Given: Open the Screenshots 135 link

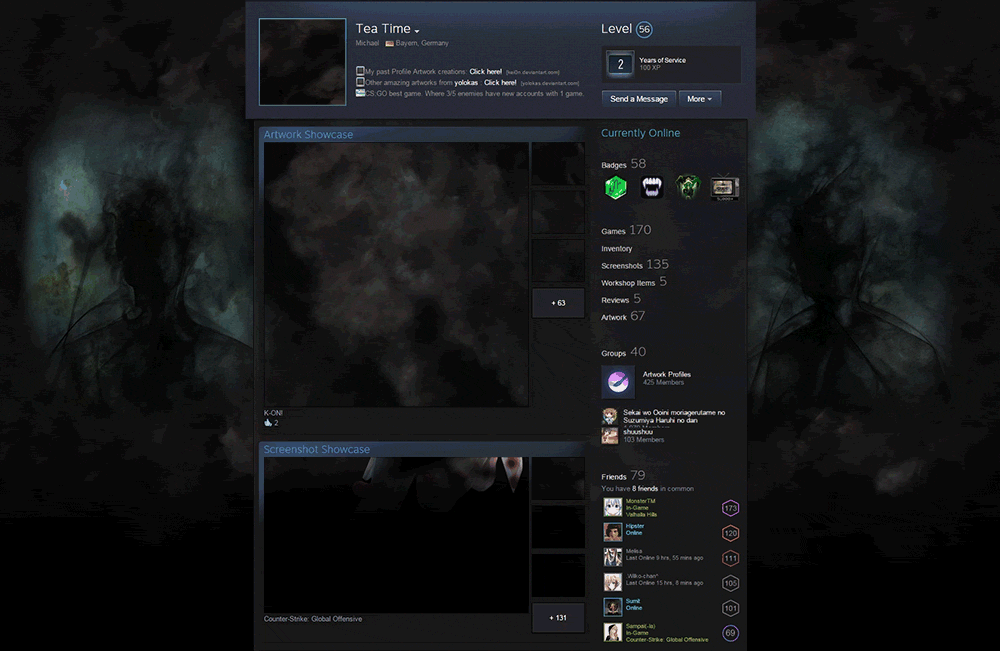Looking at the screenshot, I should 635,265.
